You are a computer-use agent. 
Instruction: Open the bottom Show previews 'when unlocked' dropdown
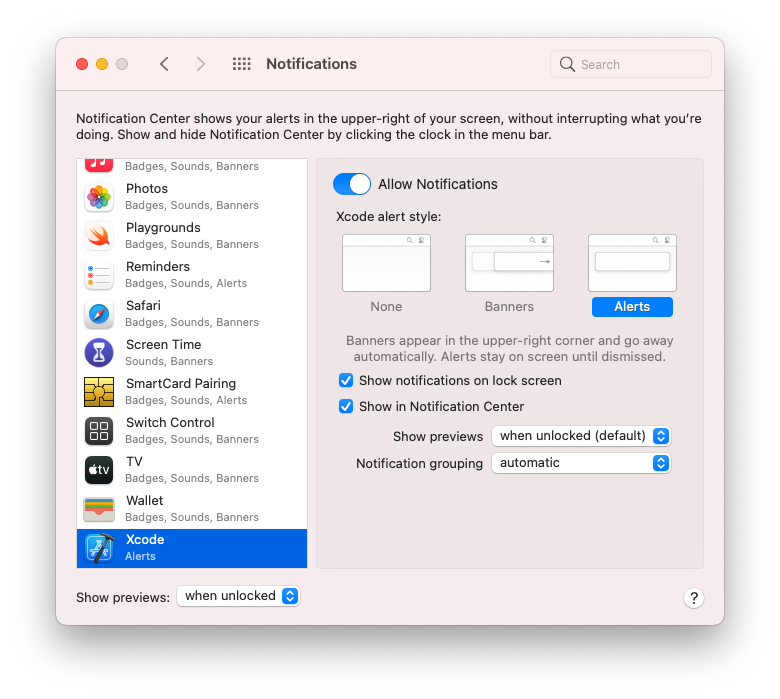[x=238, y=596]
